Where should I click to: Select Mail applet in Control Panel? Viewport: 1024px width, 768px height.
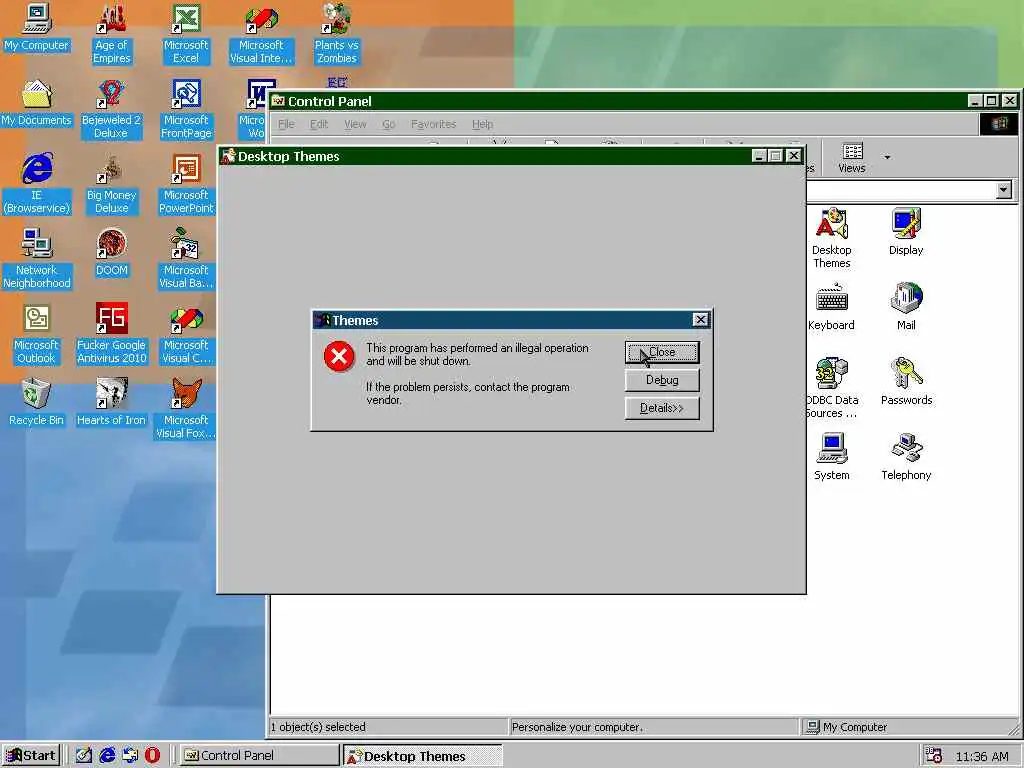[x=906, y=307]
